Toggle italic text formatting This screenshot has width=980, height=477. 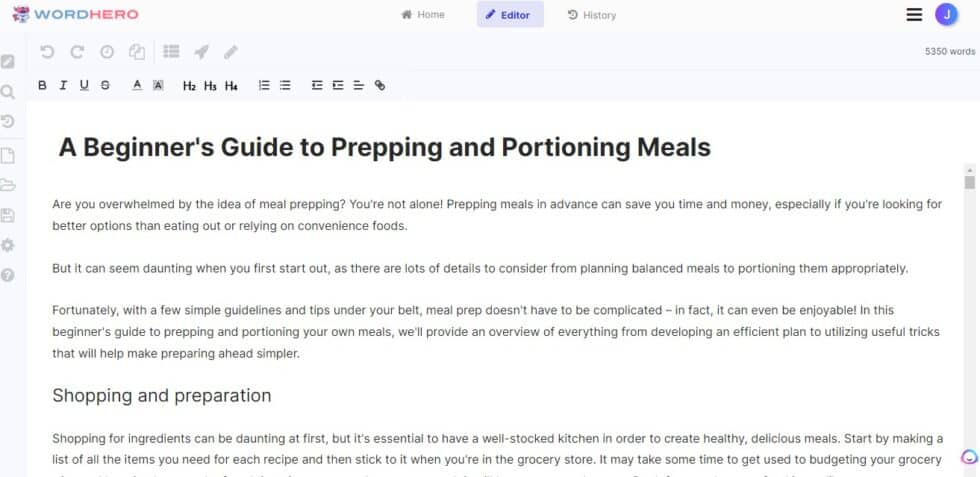point(63,86)
